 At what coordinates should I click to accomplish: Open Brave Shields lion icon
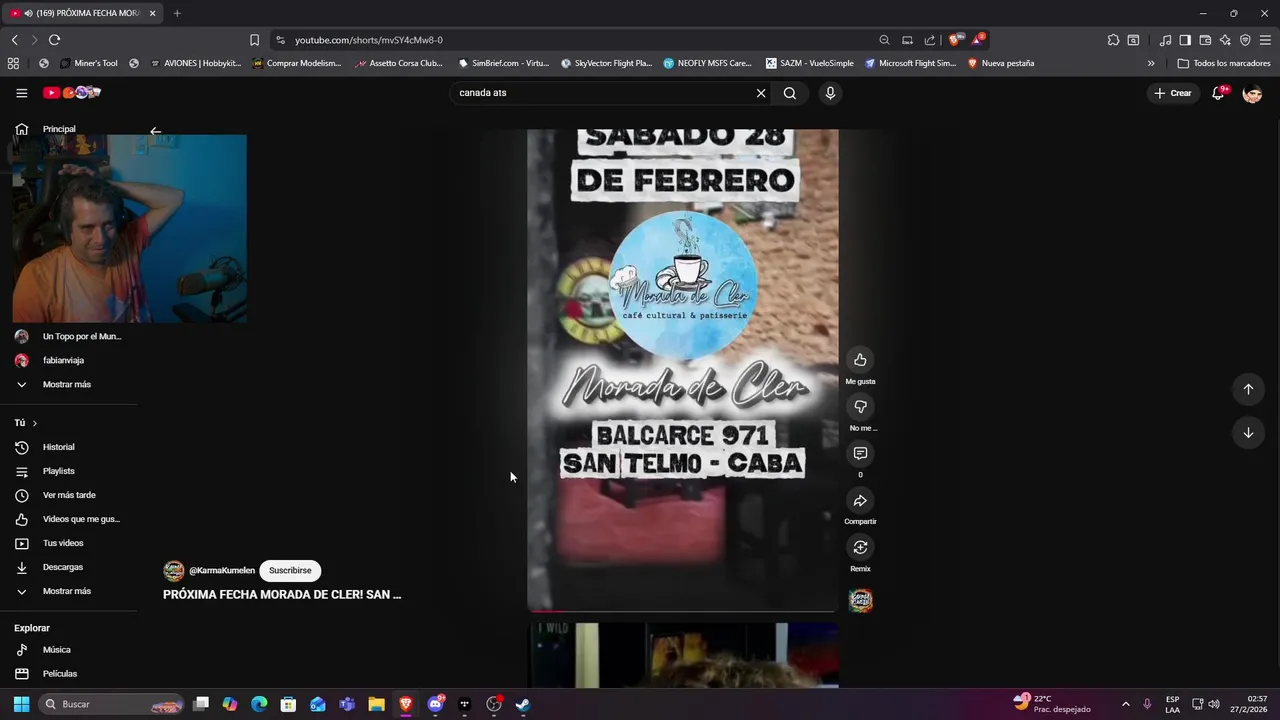click(x=955, y=40)
